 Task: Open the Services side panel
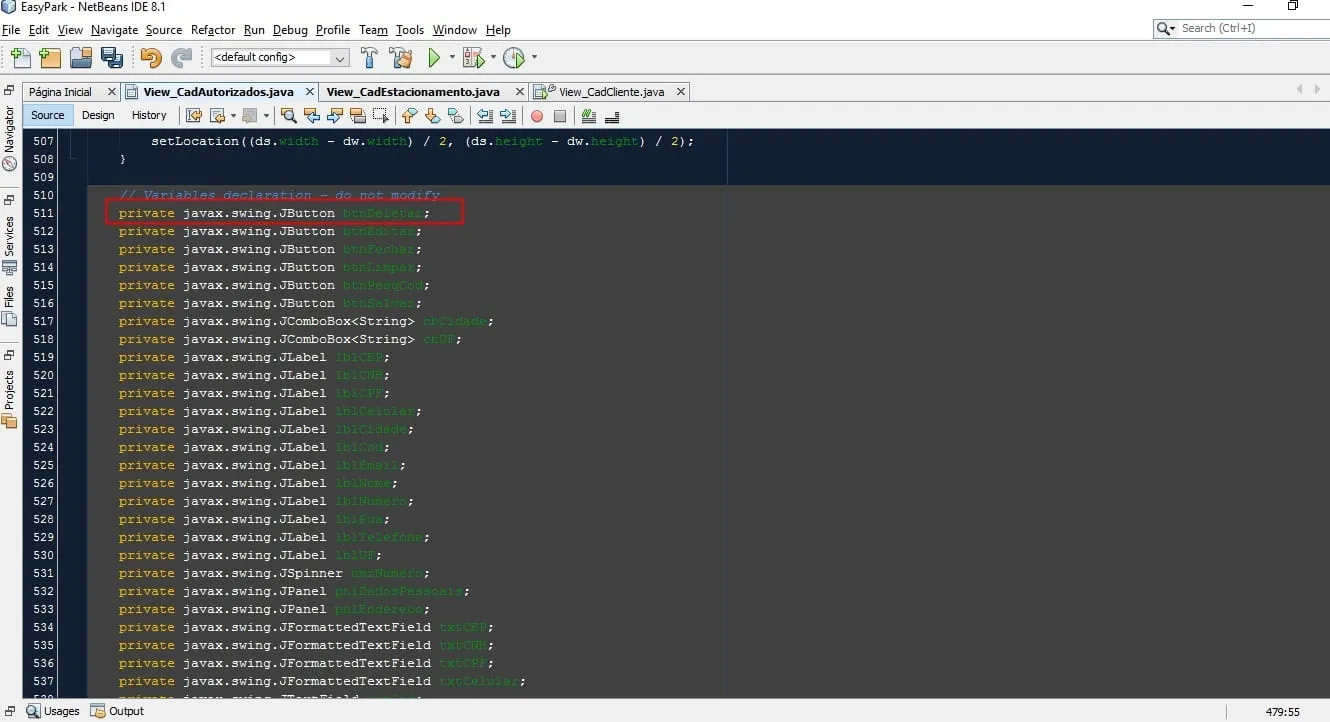click(x=10, y=245)
